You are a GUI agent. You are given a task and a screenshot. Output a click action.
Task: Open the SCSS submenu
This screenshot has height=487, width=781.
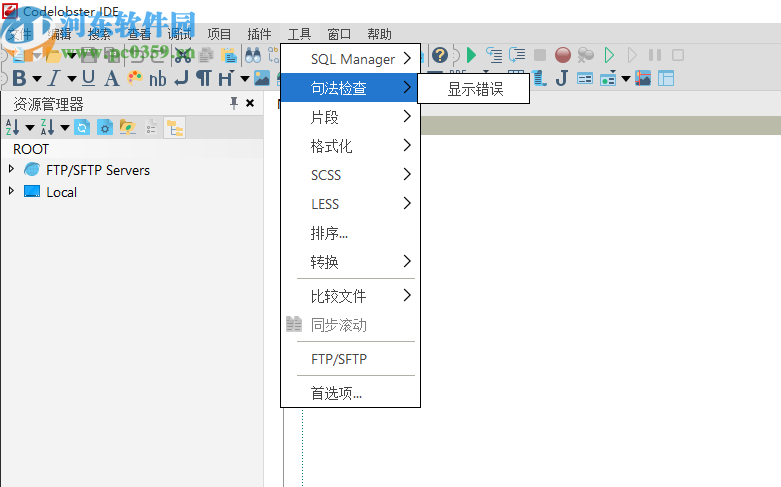coord(351,175)
